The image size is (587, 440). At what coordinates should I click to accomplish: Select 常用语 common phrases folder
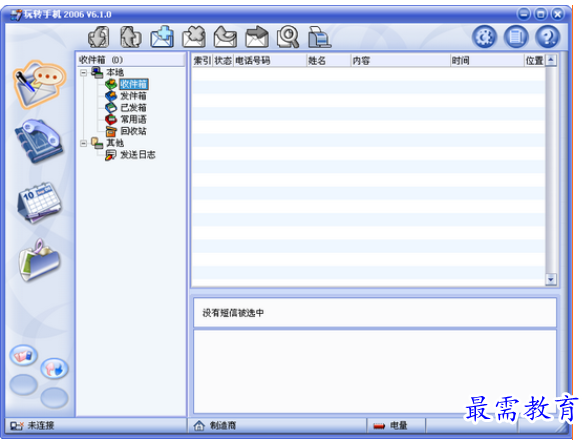133,119
